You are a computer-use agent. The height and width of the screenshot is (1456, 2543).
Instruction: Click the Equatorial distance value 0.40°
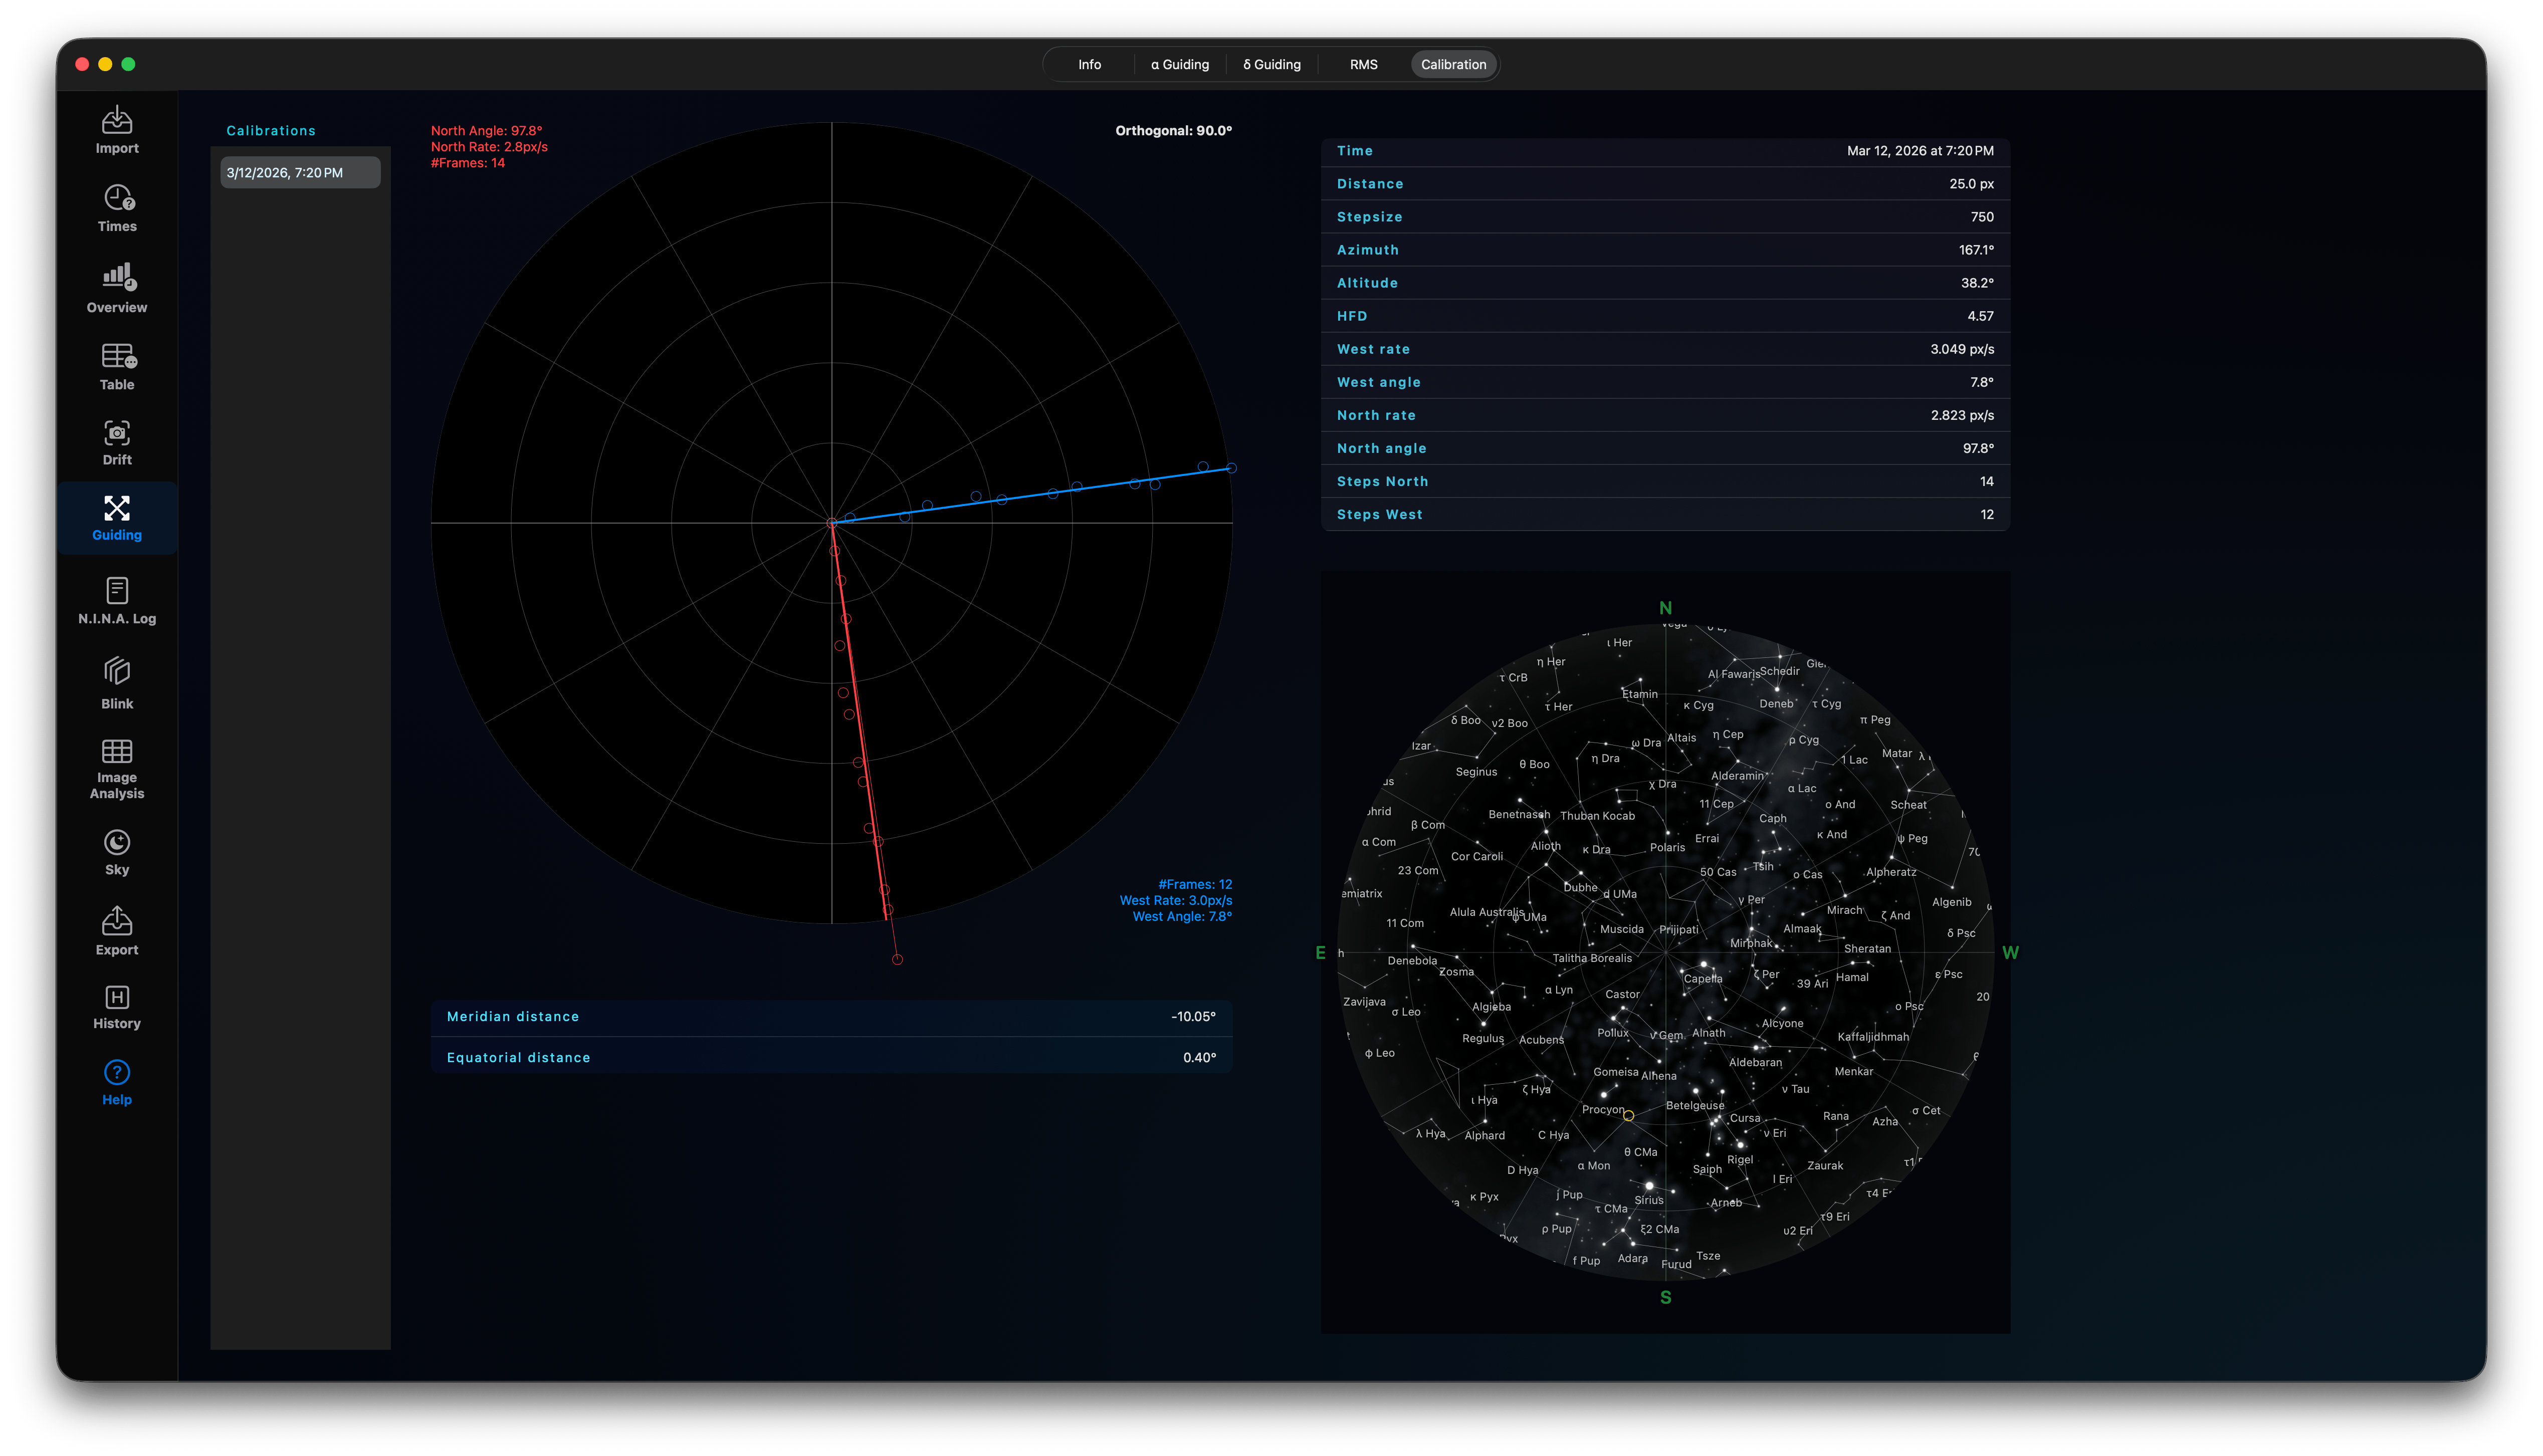[x=1199, y=1057]
